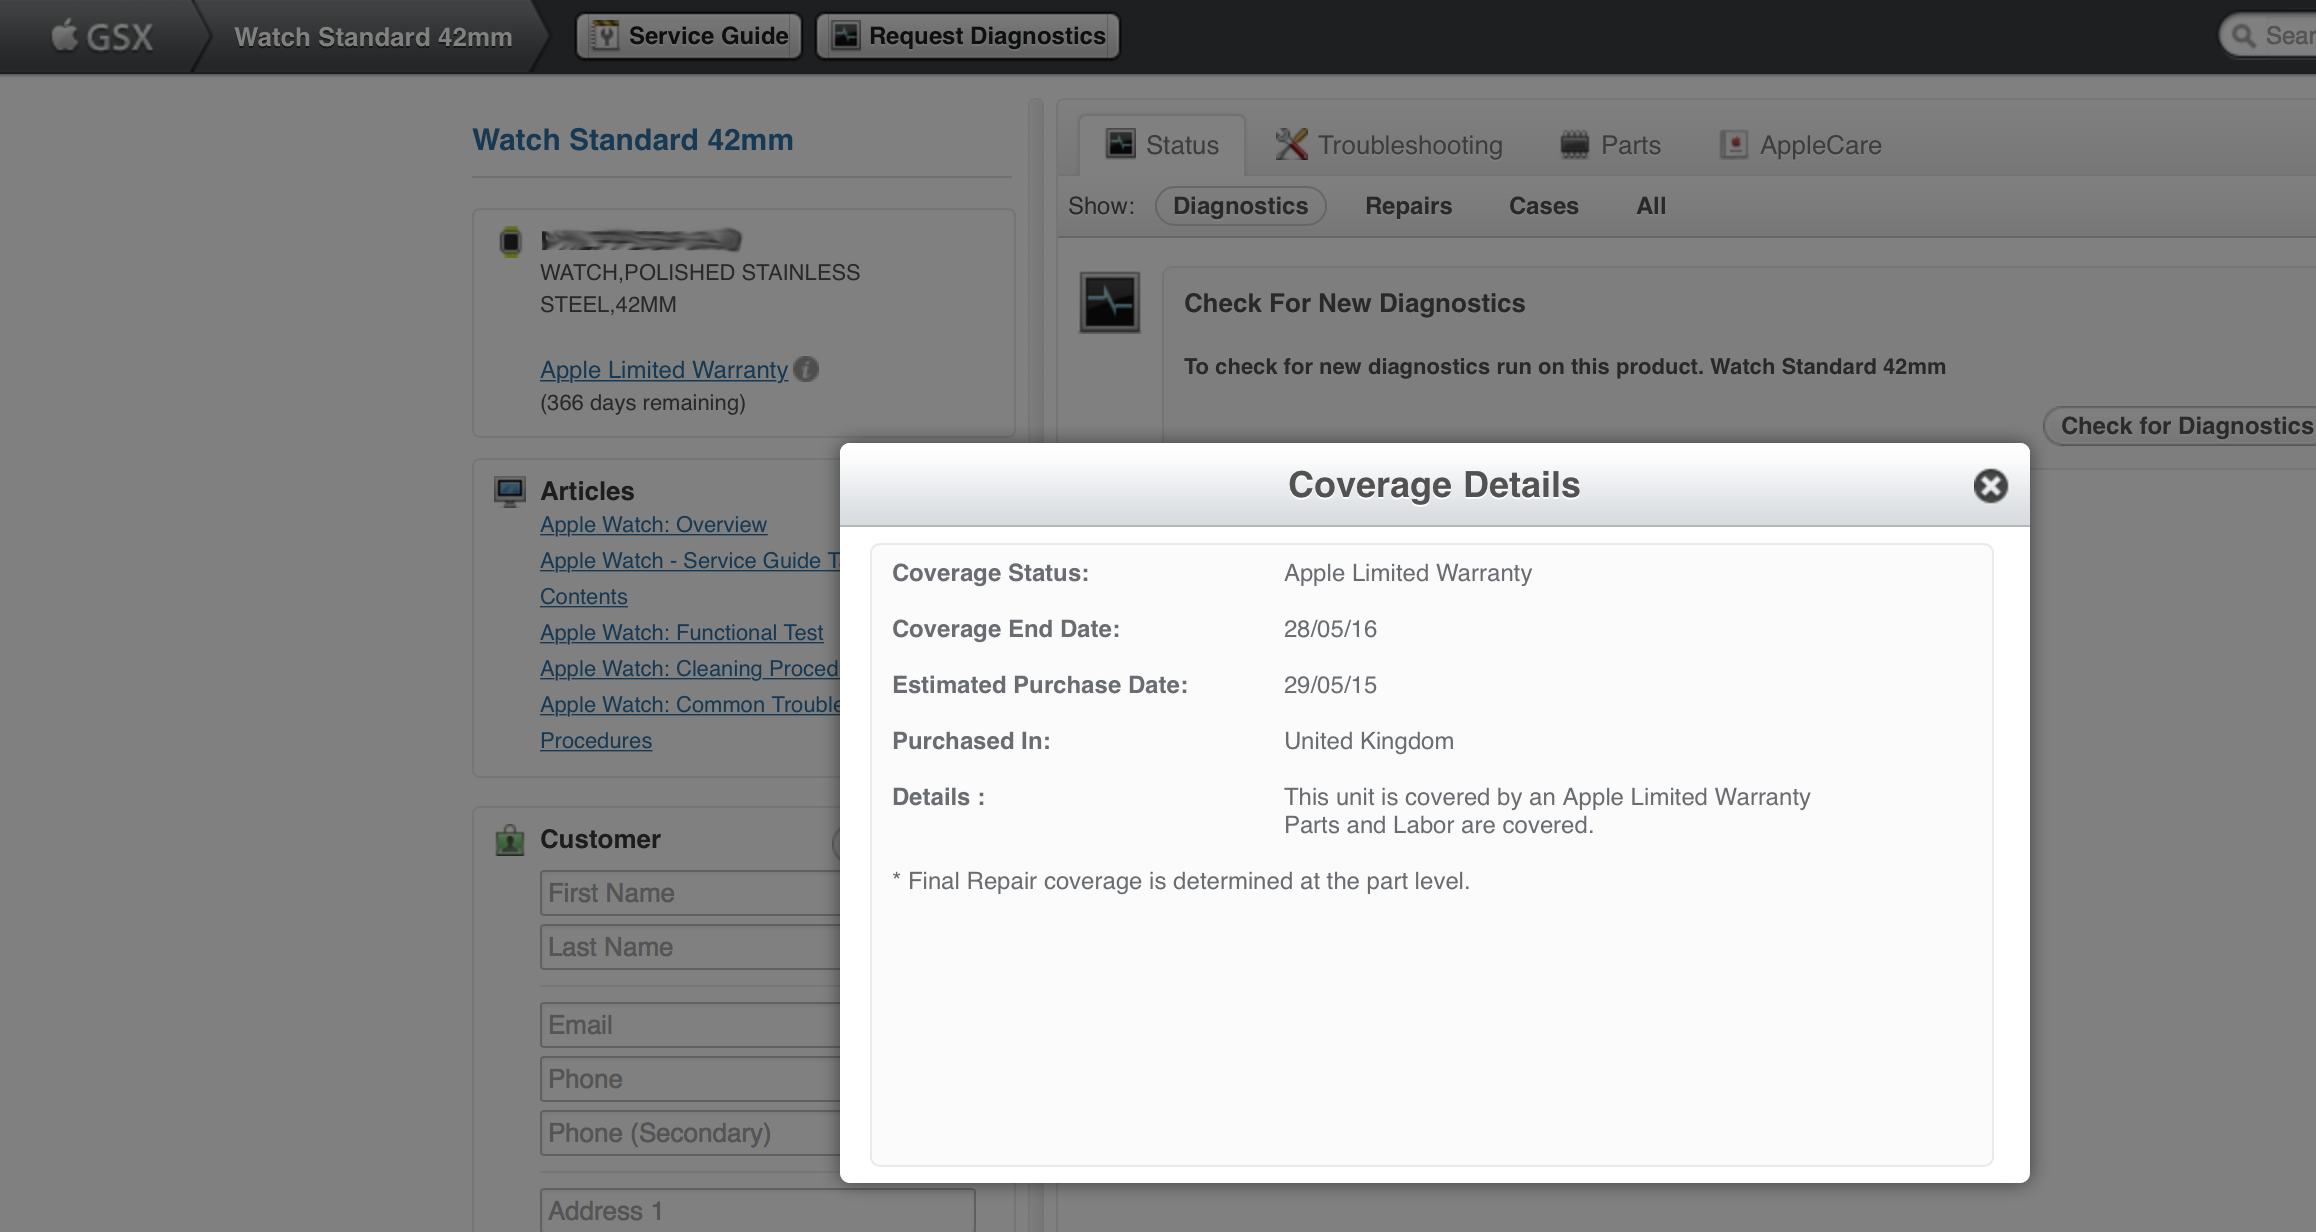The image size is (2316, 1232).
Task: Click the warranty info icon
Action: pyautogui.click(x=806, y=369)
